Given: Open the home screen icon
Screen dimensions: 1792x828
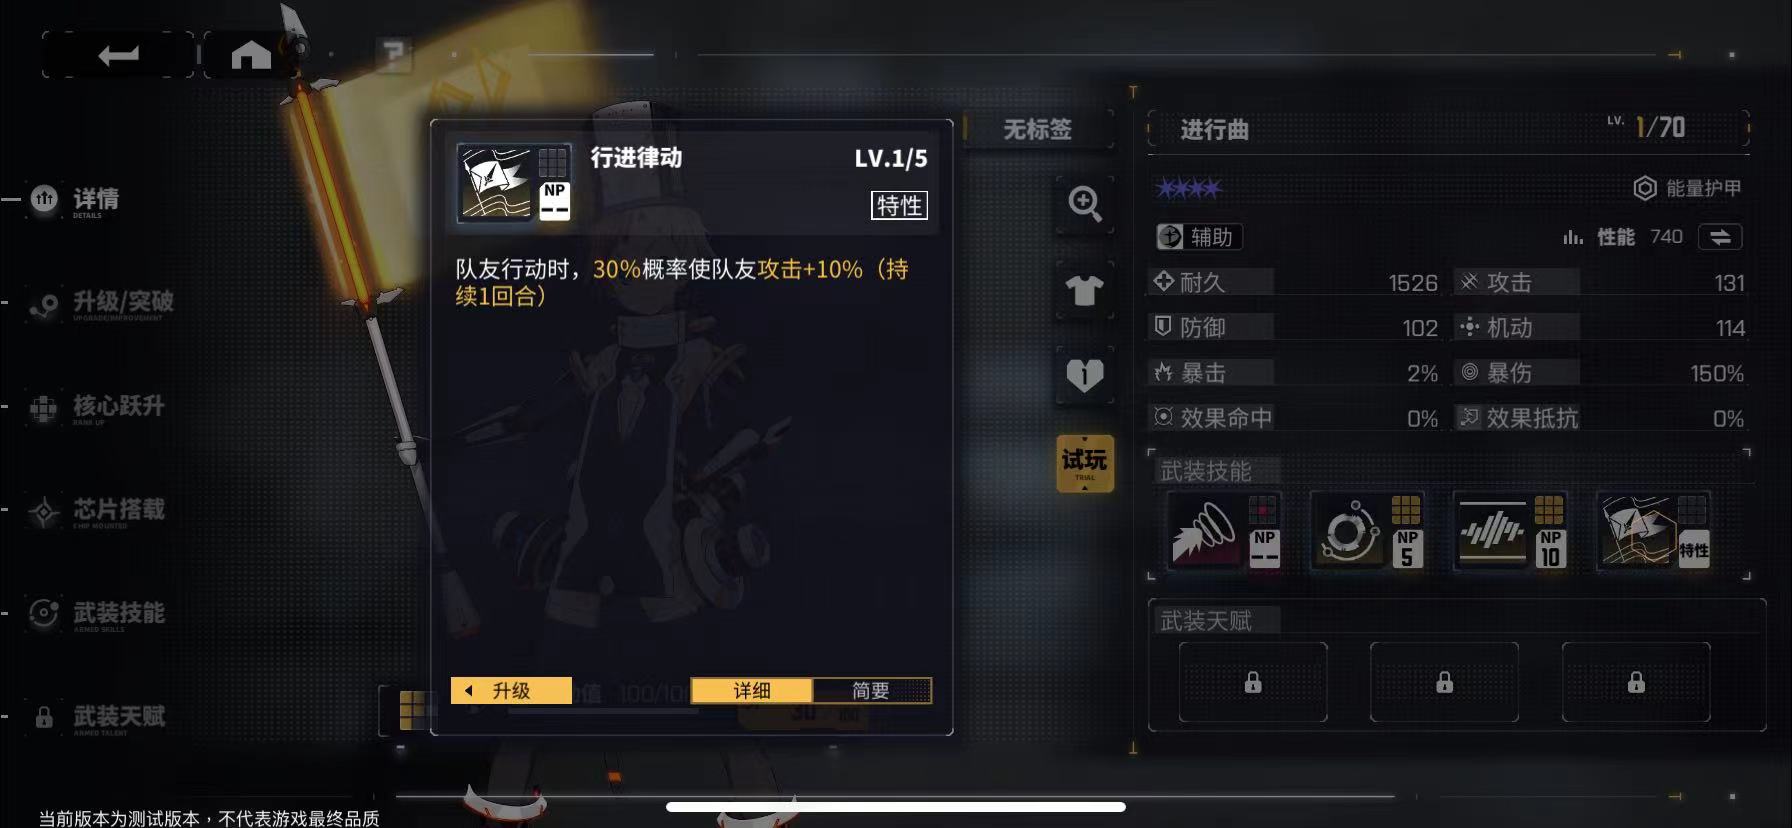Looking at the screenshot, I should (x=251, y=55).
